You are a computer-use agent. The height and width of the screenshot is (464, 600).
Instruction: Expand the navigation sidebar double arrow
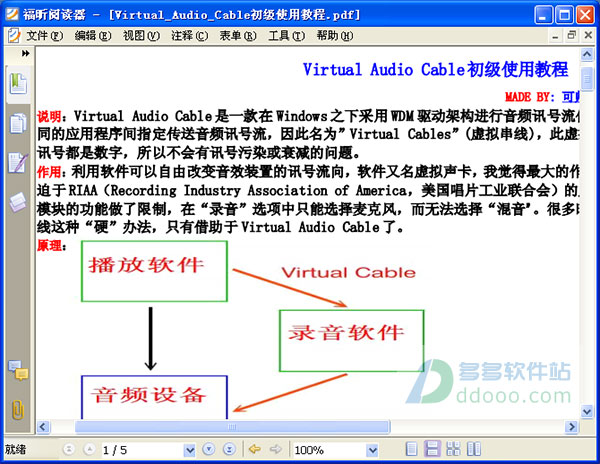pos(25,53)
